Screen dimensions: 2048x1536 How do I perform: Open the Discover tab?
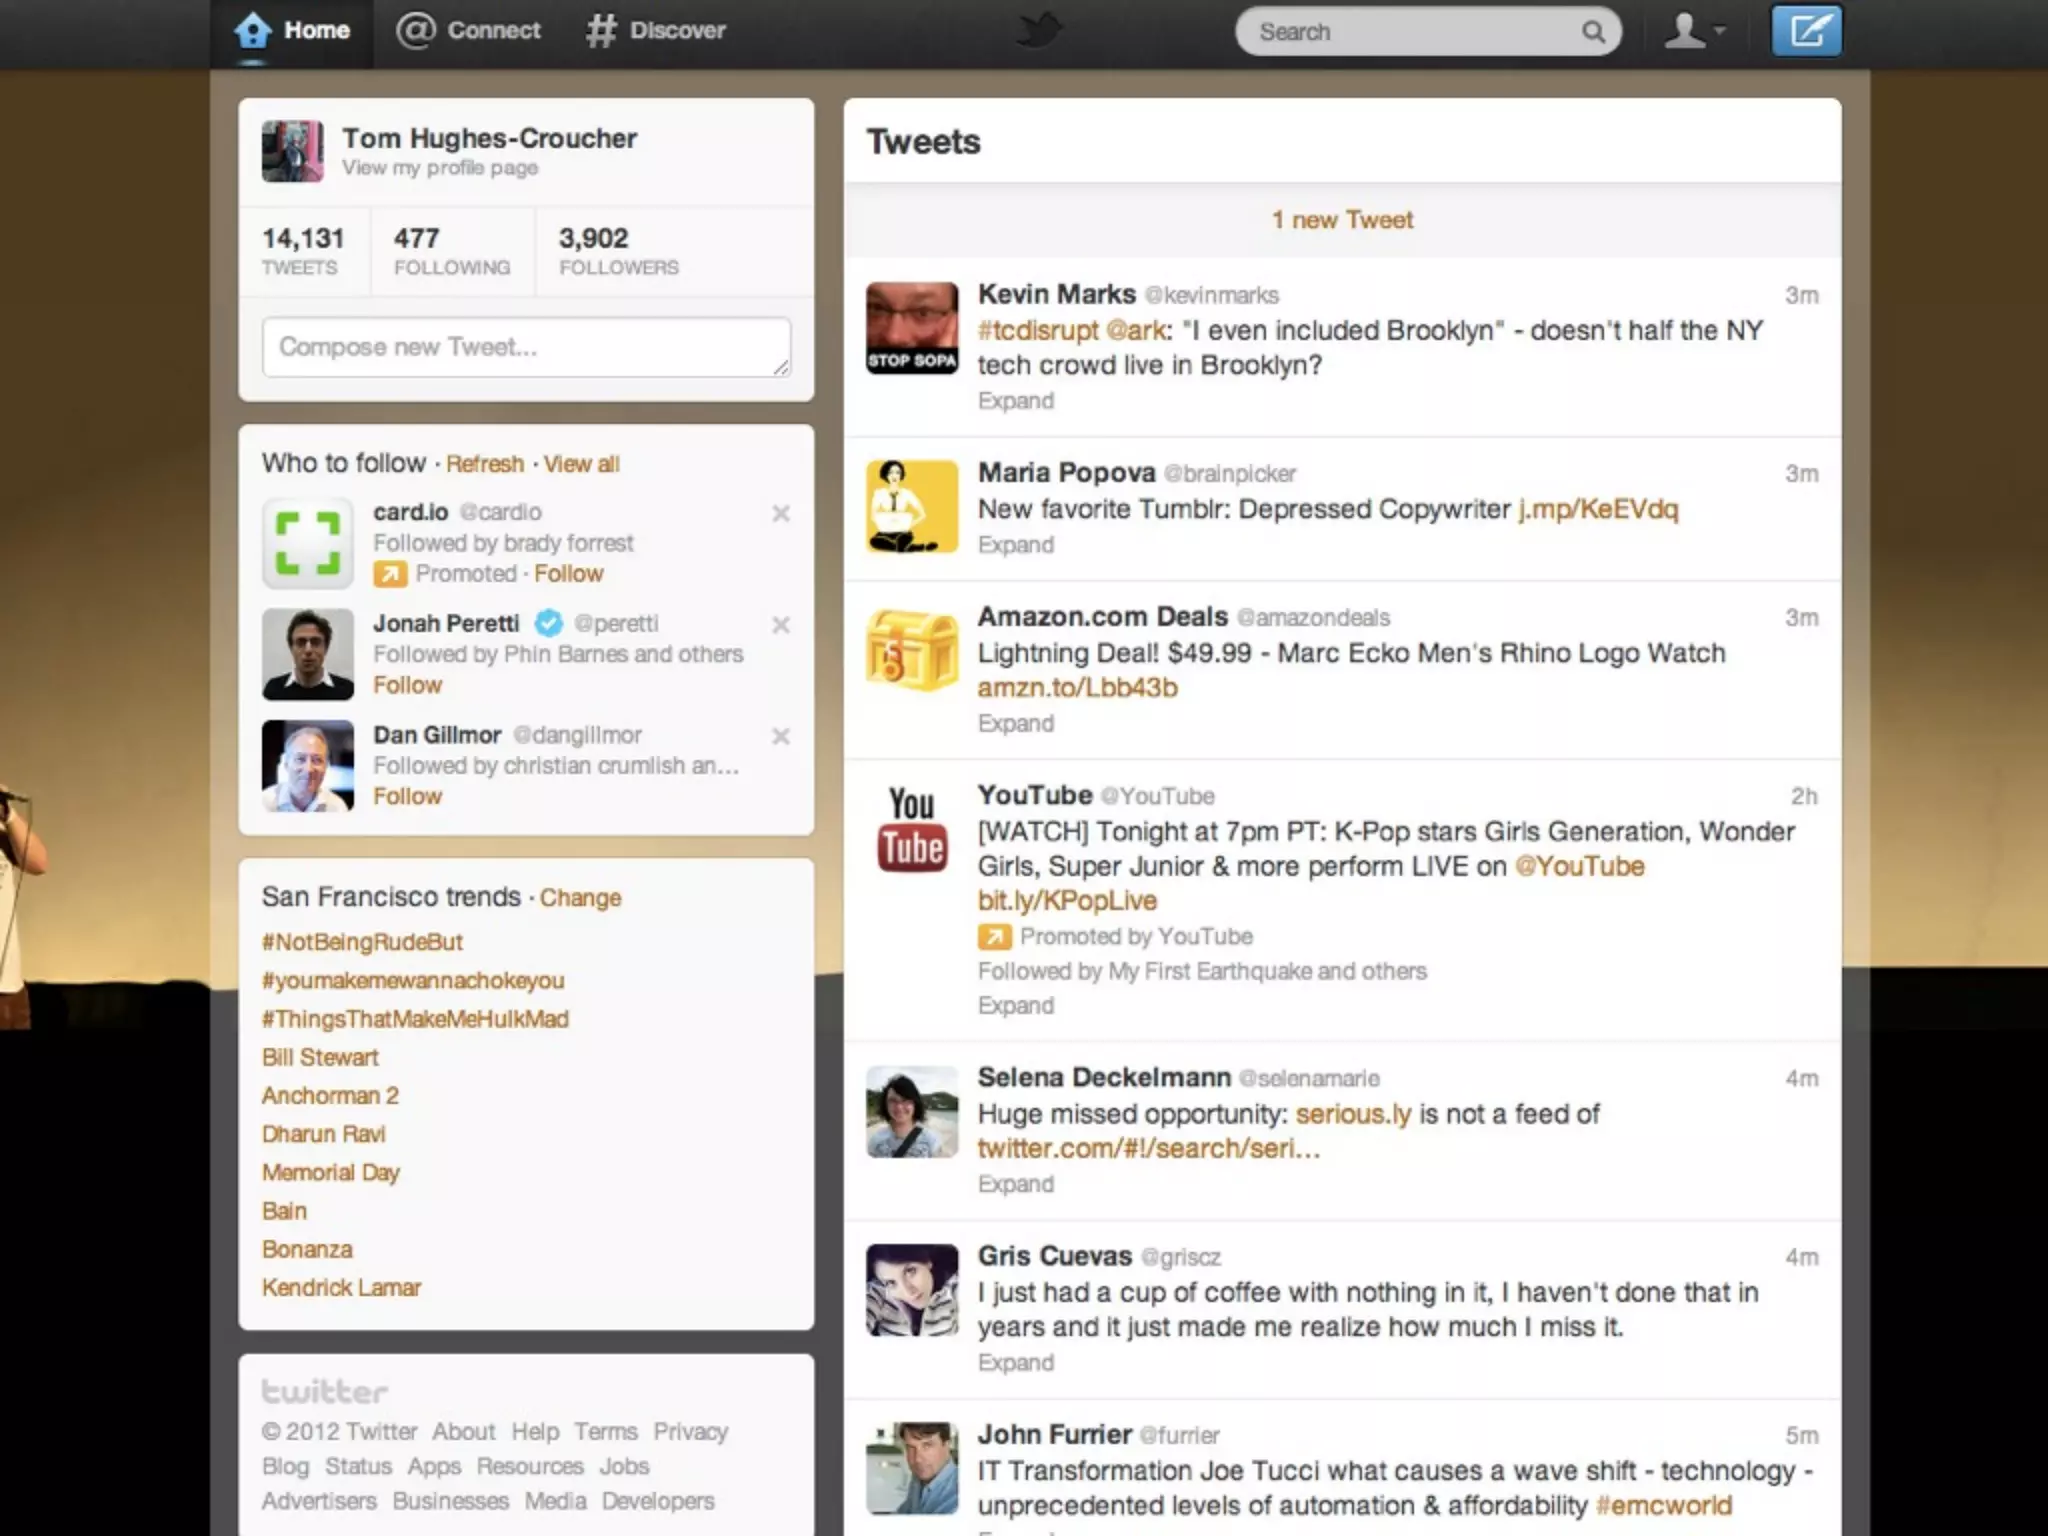[656, 31]
